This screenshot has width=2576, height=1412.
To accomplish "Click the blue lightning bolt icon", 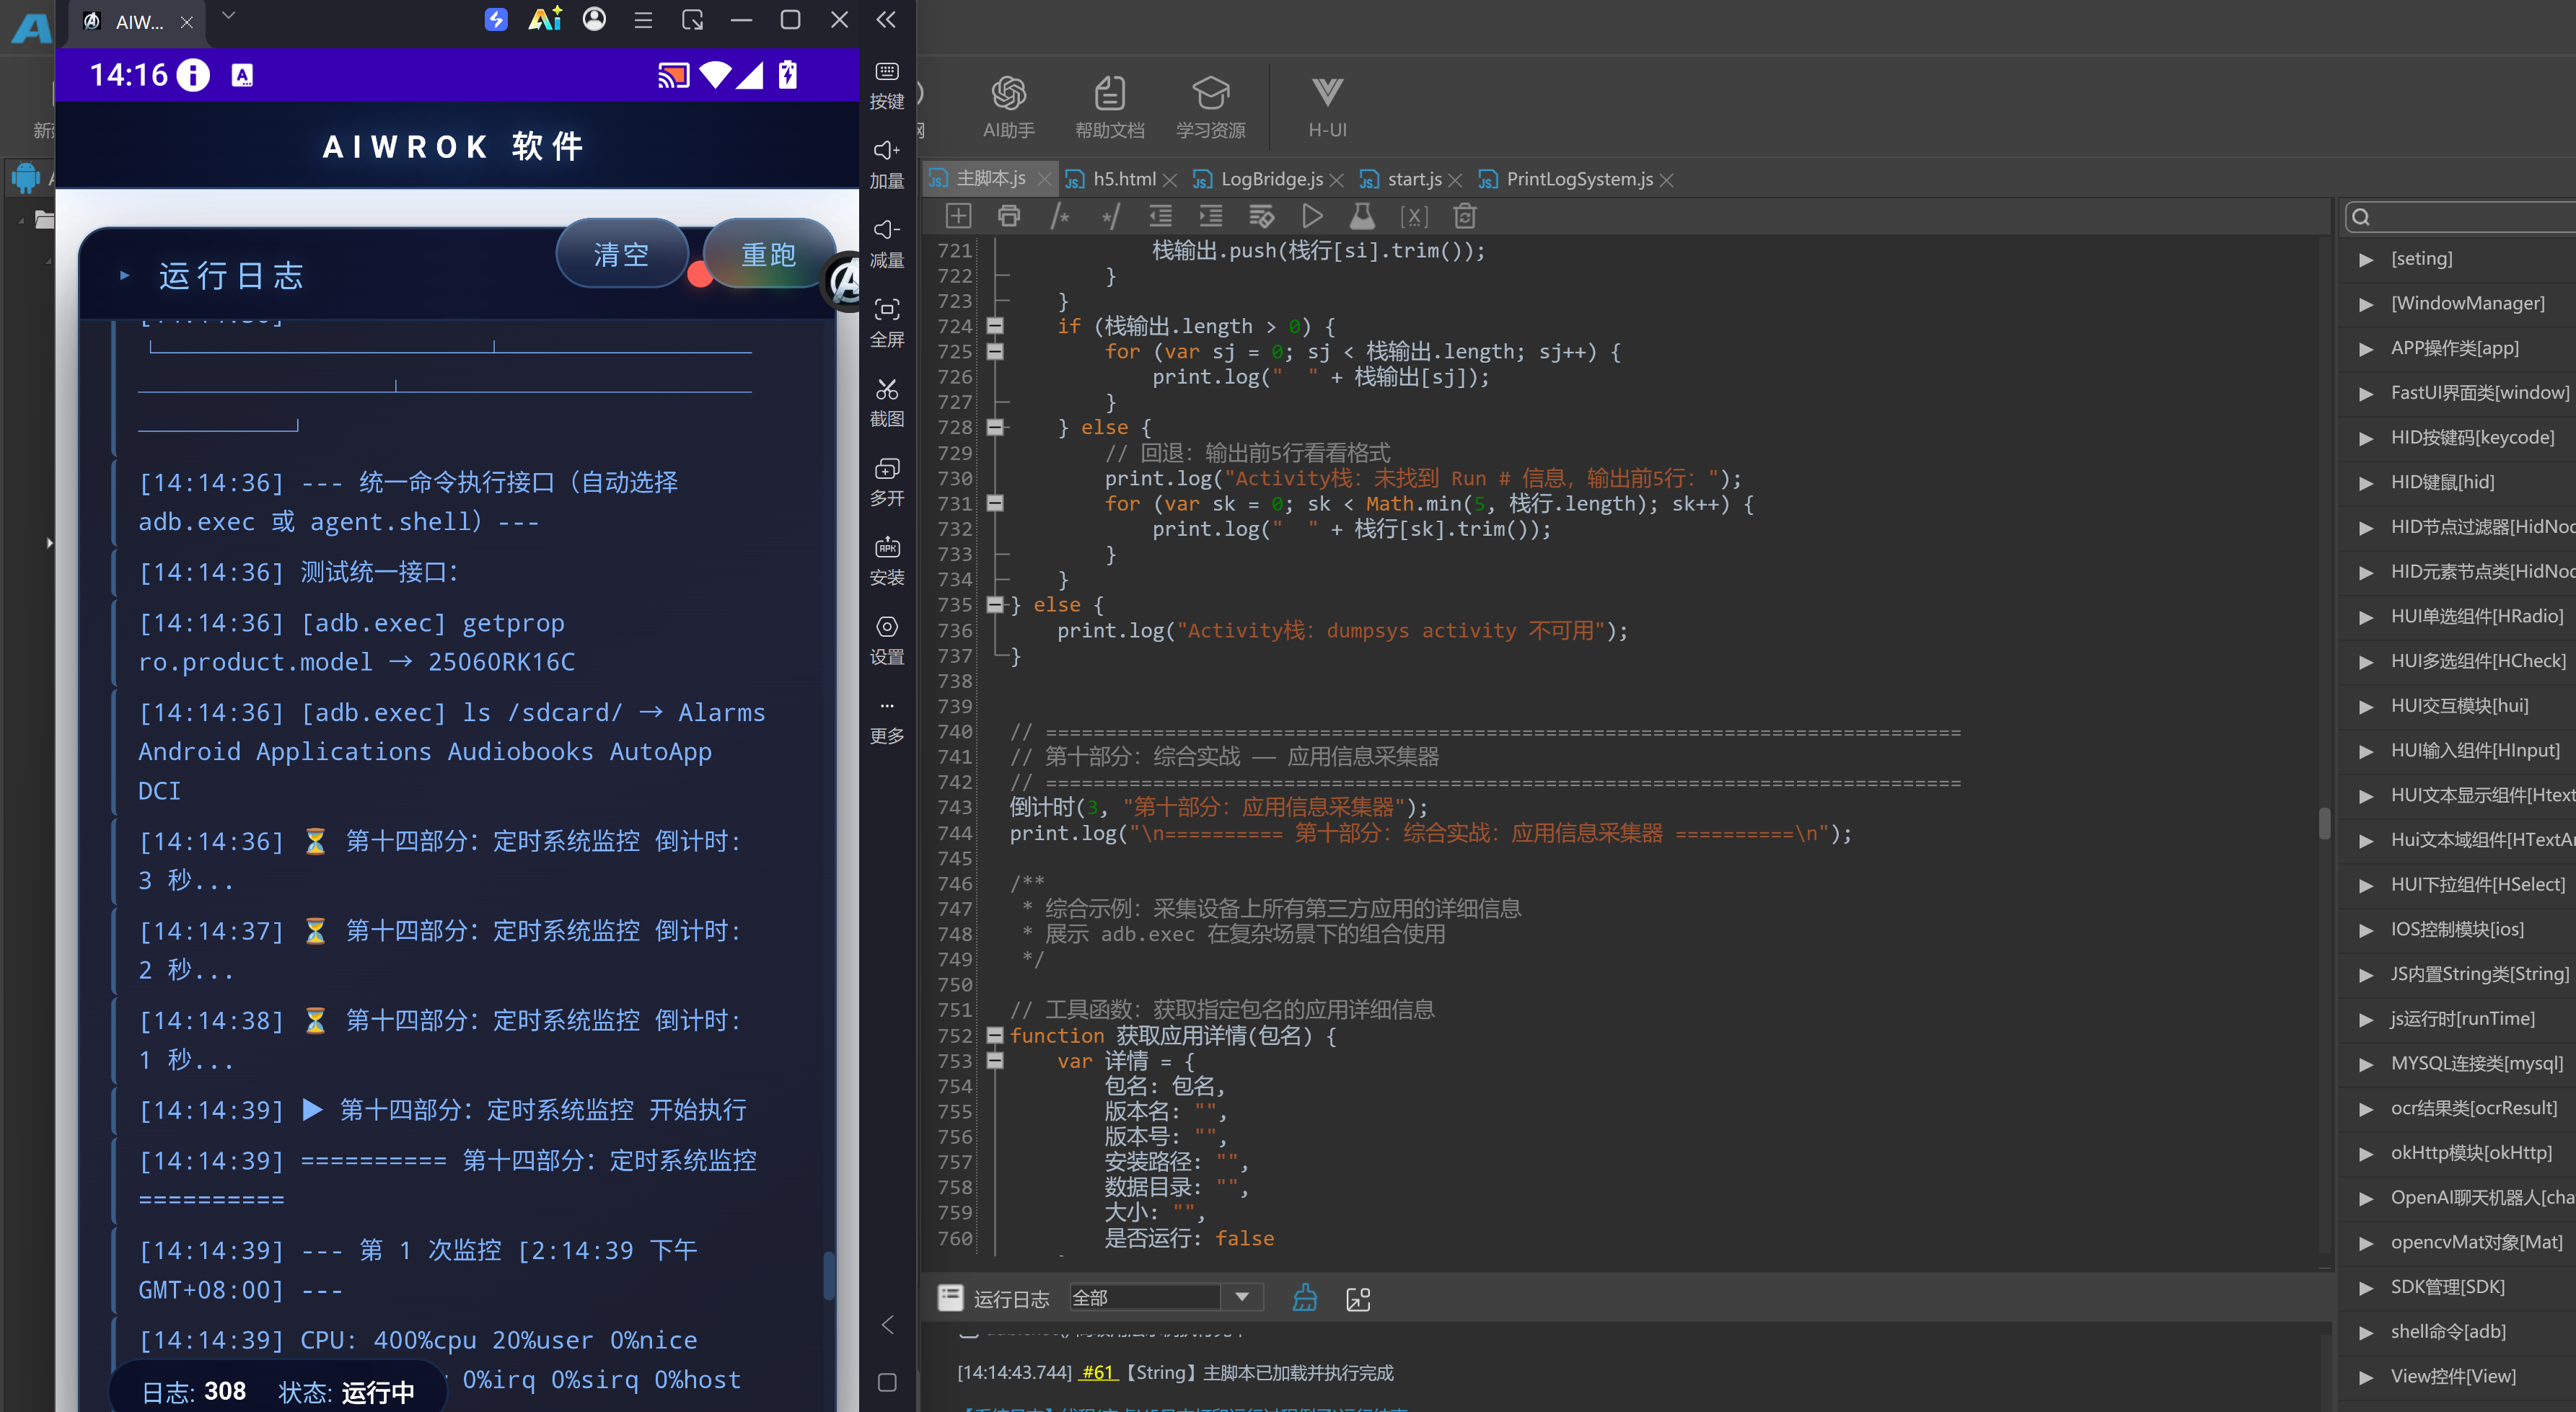I will pos(496,19).
